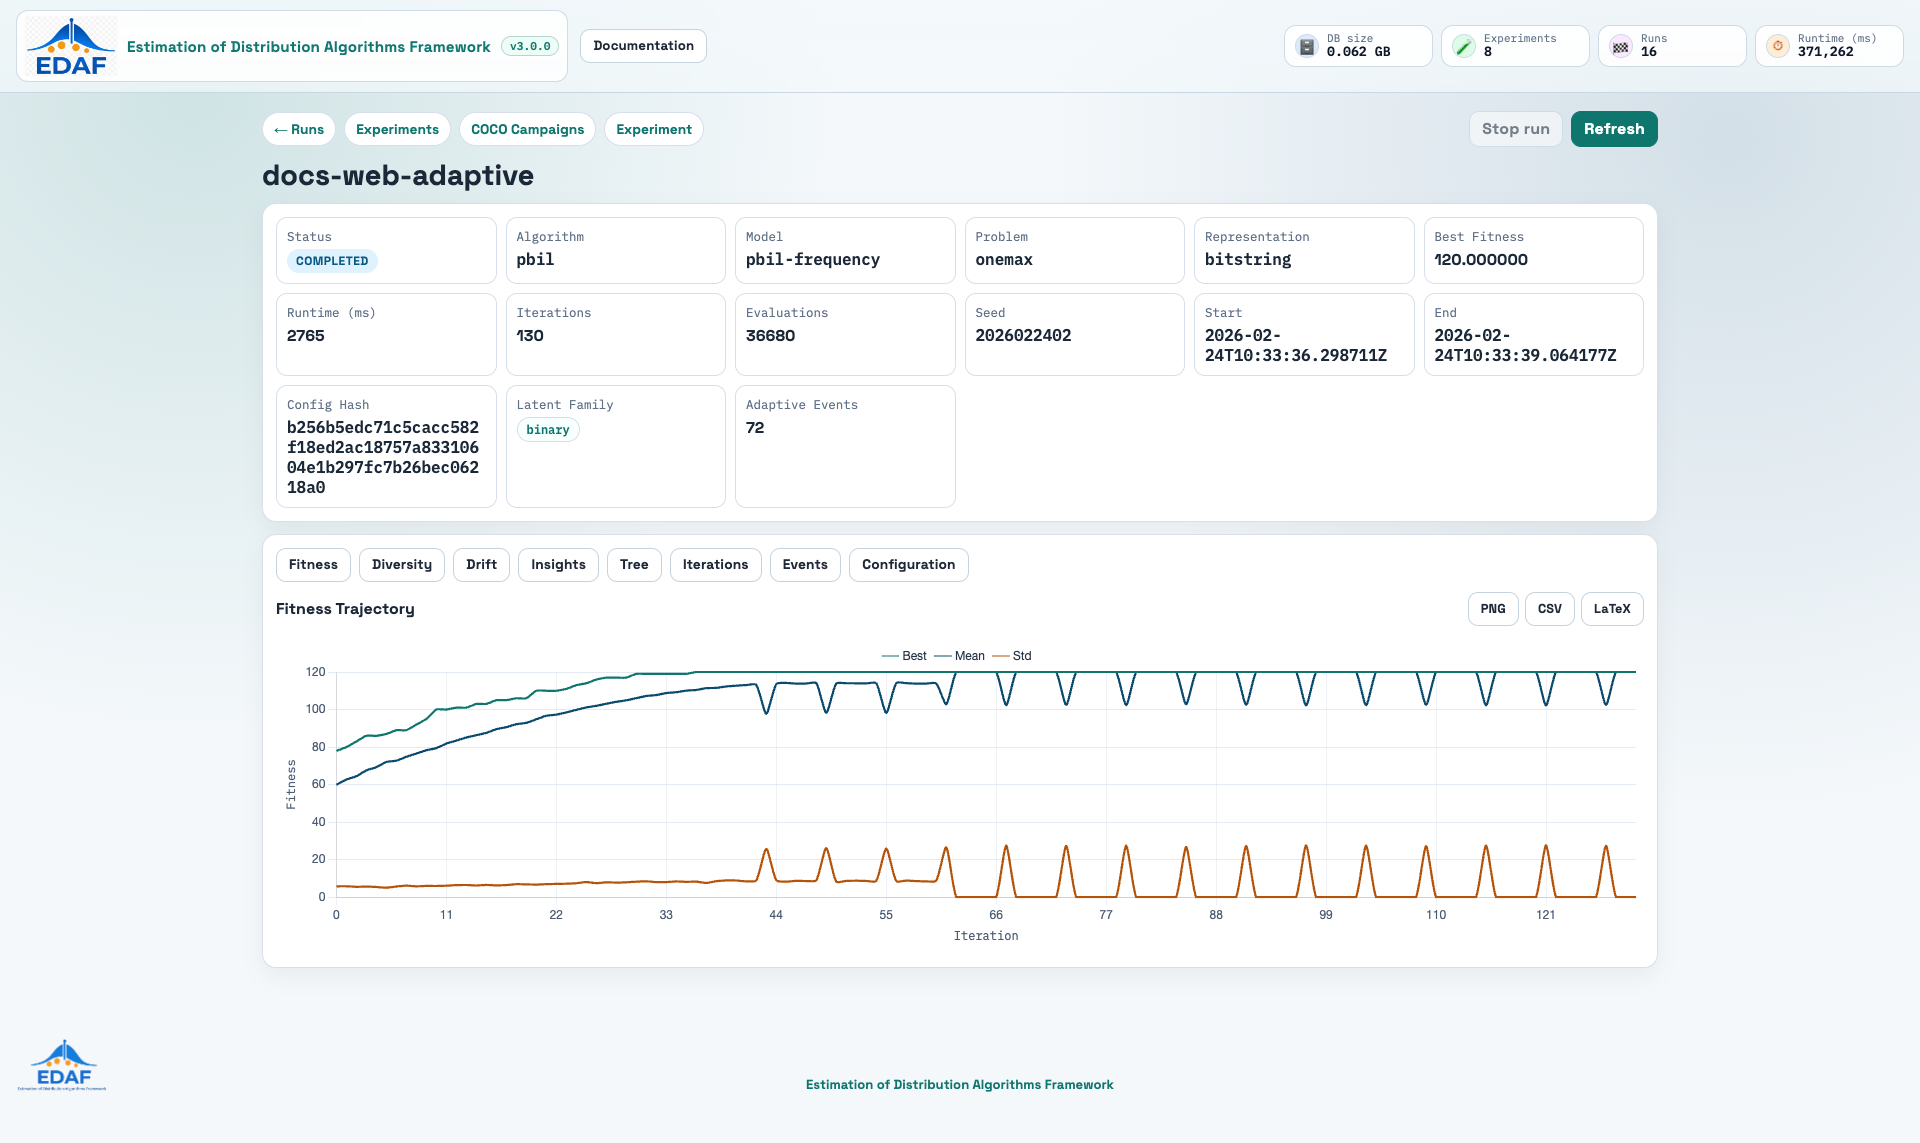Show the Events tab
Screen dimensions: 1920x1143
pos(805,565)
